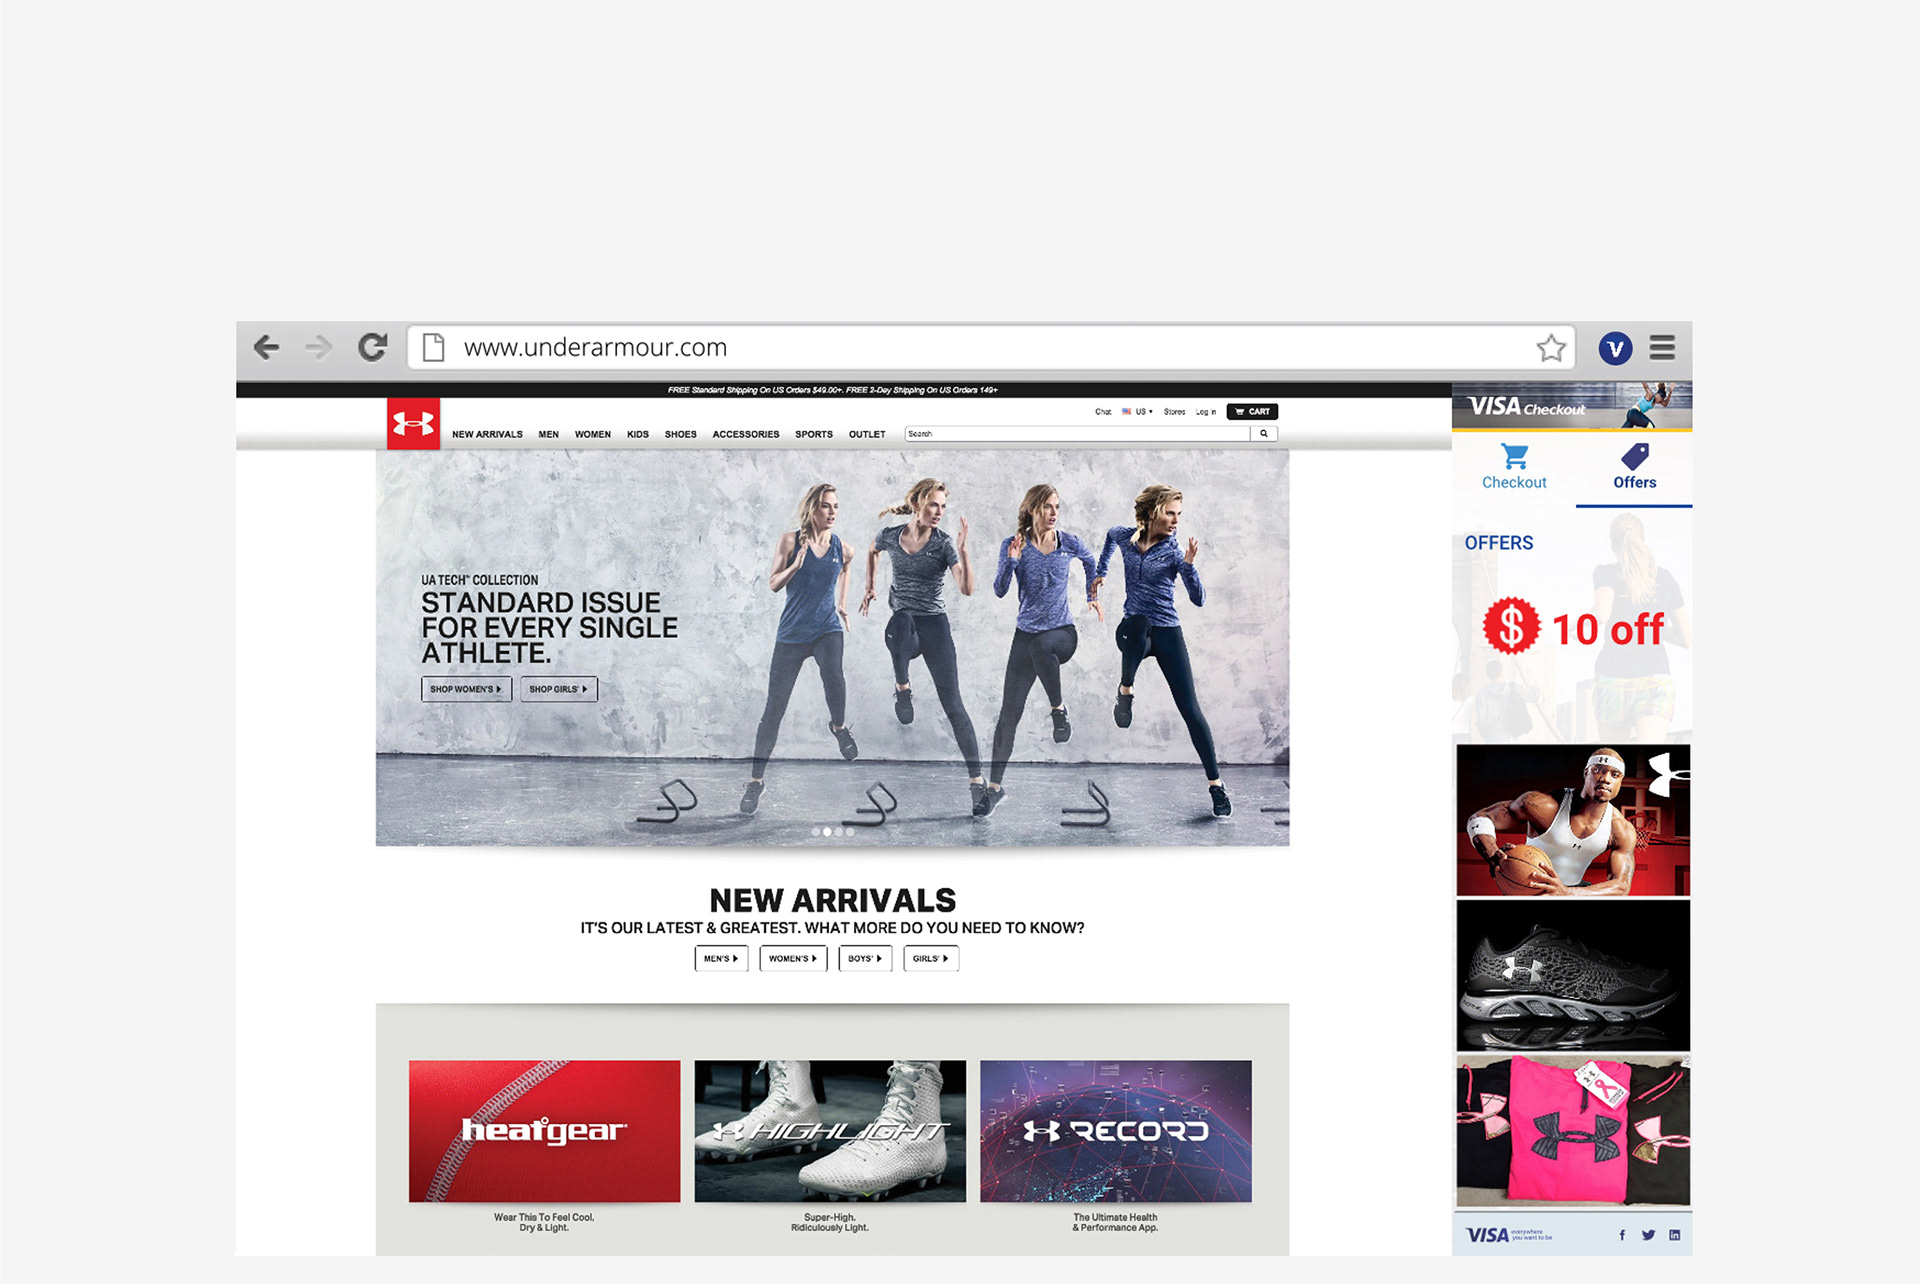The width and height of the screenshot is (1920, 1284).
Task: Click the browser forward arrow
Action: (319, 347)
